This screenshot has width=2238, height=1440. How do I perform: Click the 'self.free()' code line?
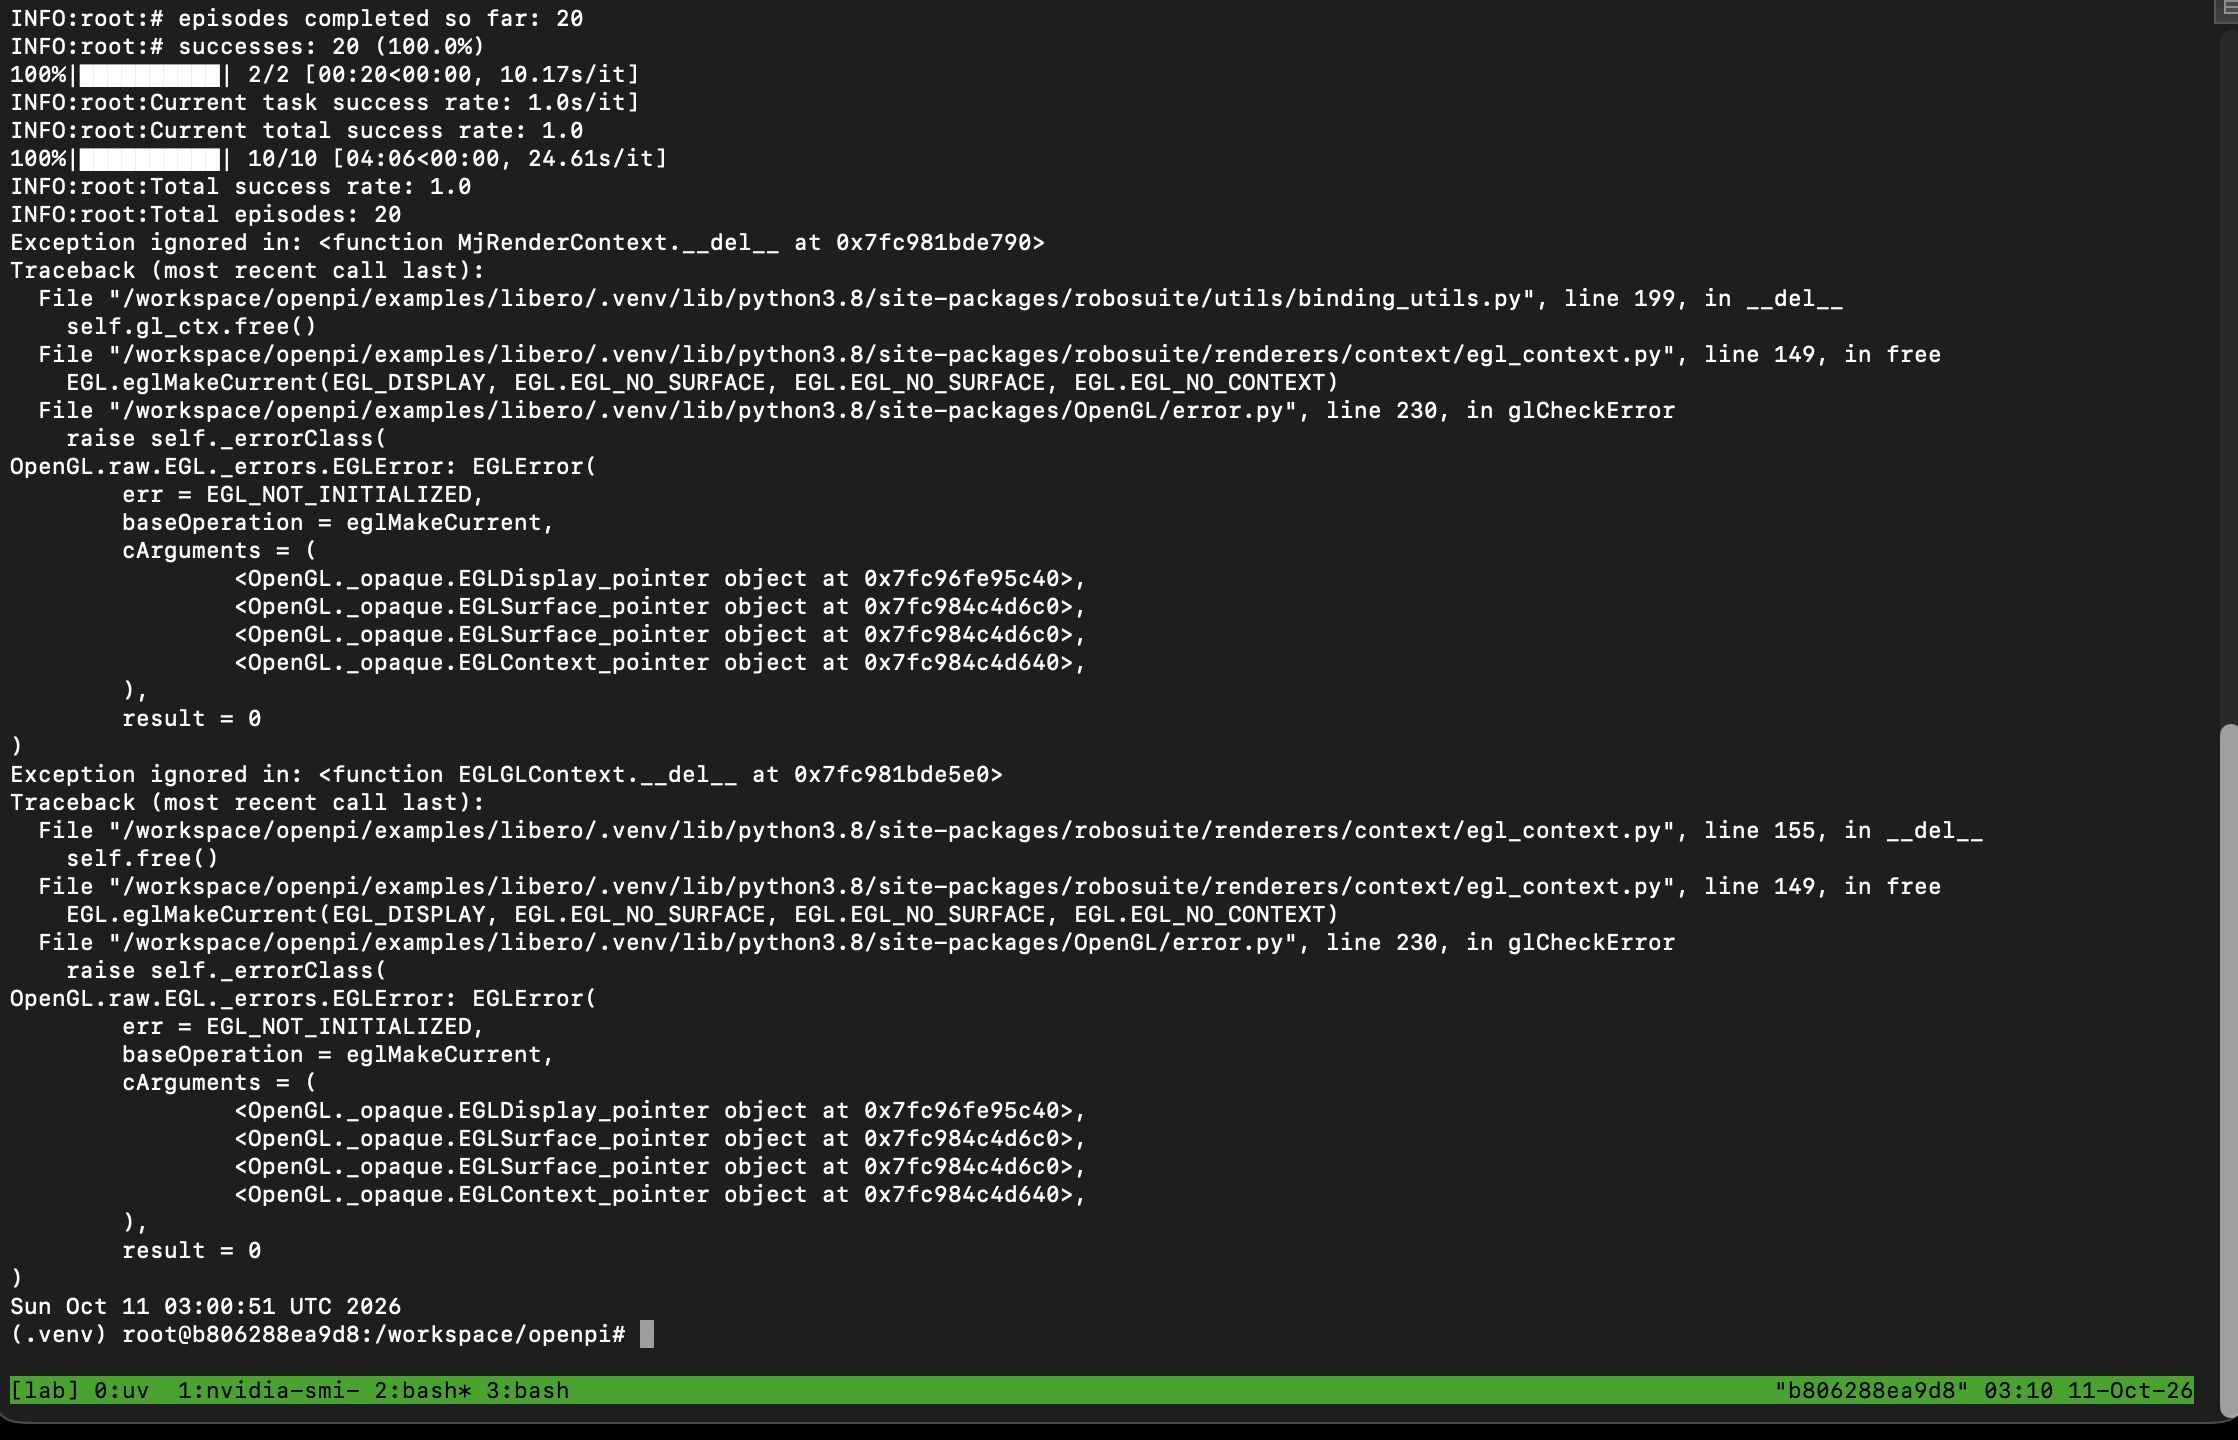(143, 858)
